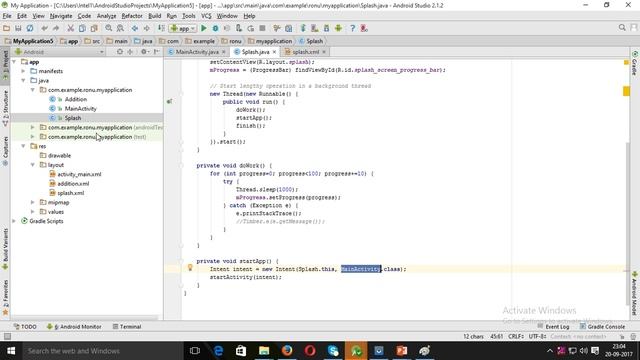
Task: Open the Android project view dropdown
Action: click(59, 52)
